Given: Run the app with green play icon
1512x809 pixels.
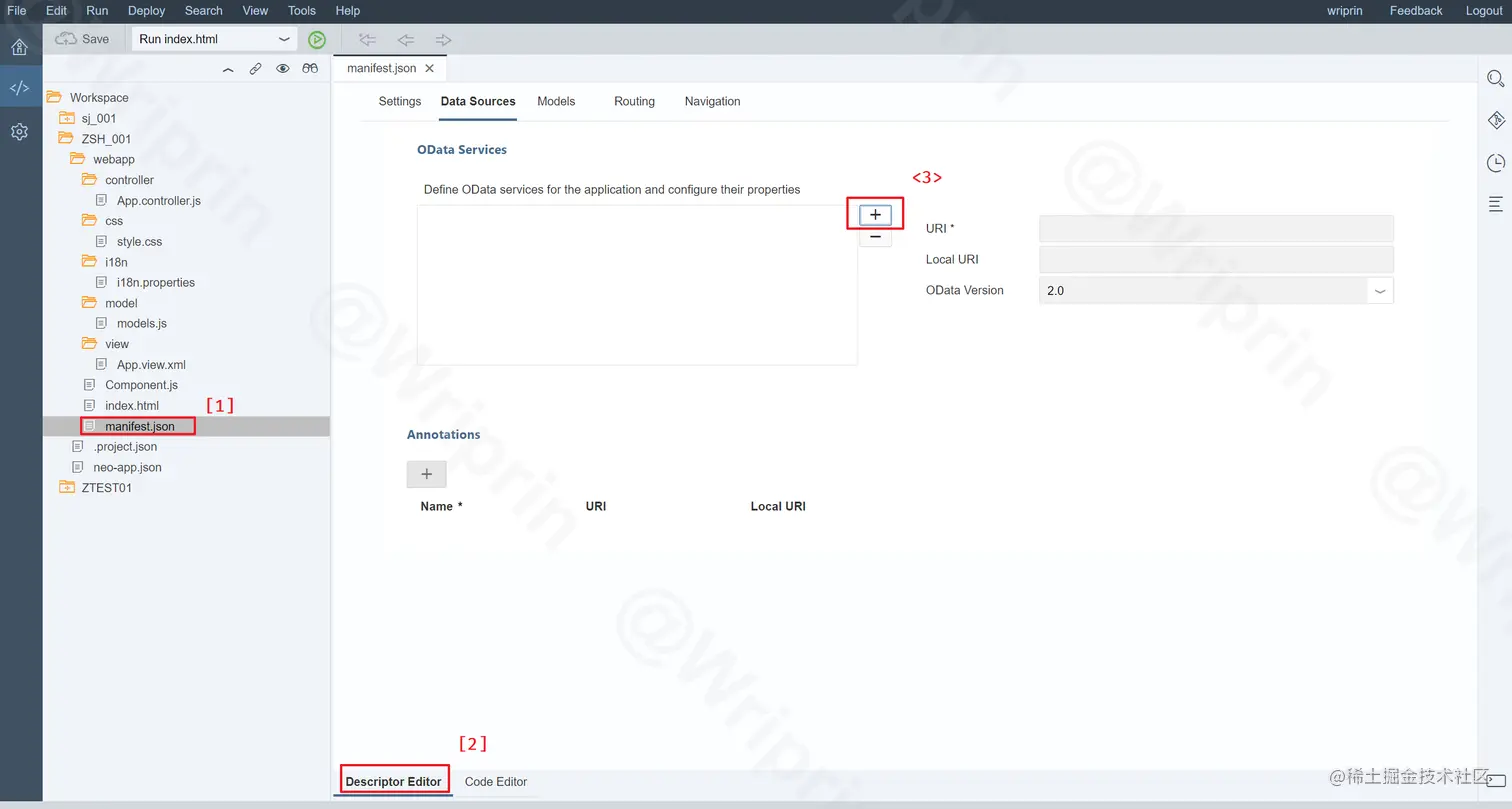Looking at the screenshot, I should coord(317,40).
